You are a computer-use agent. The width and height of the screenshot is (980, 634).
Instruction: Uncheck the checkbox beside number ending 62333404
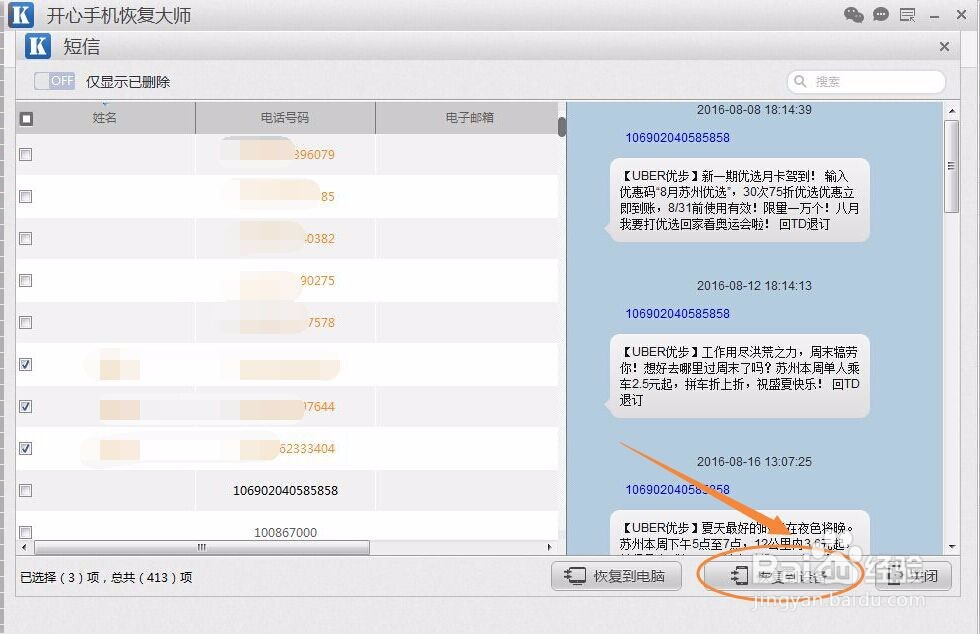pos(25,449)
